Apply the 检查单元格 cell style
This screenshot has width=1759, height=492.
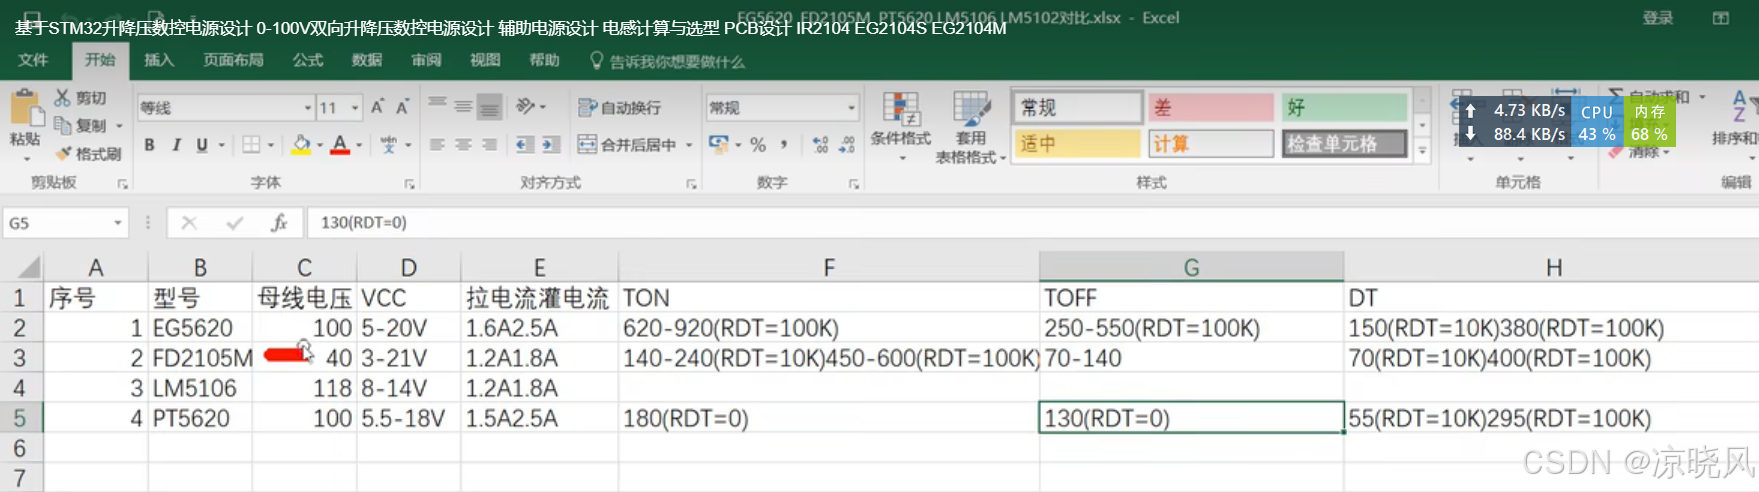[x=1345, y=143]
